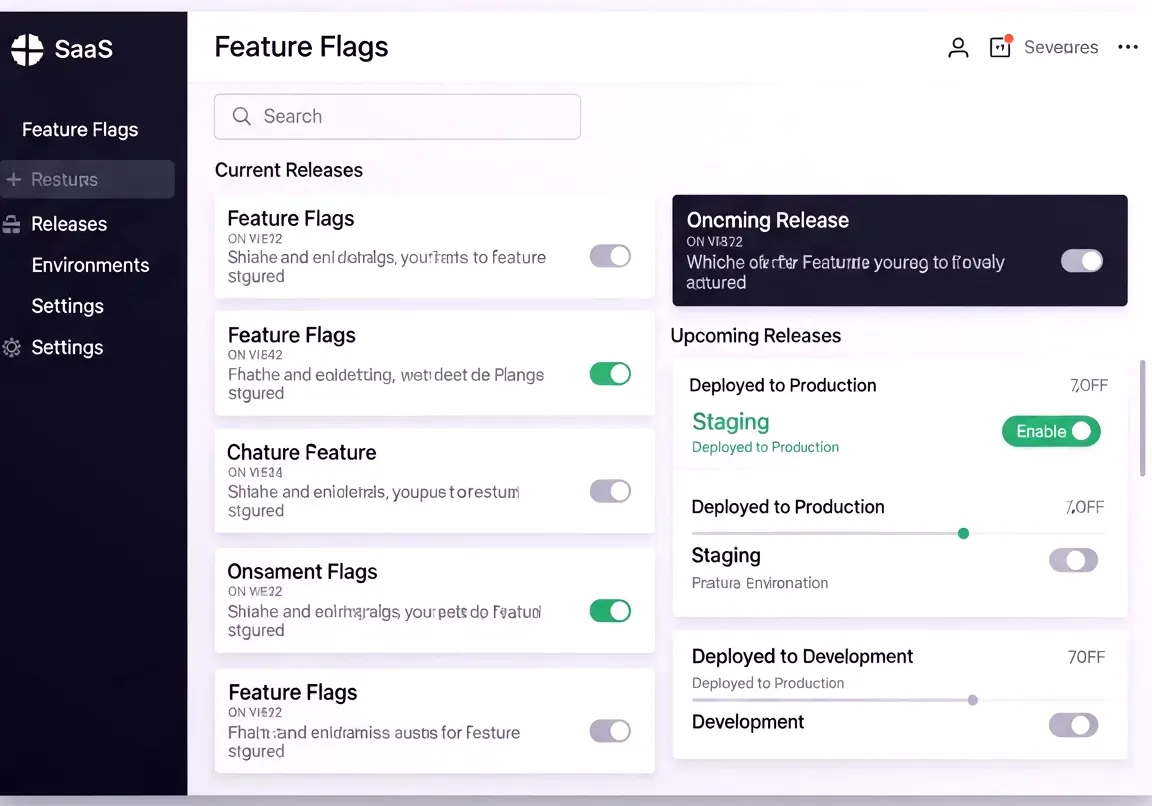
Task: Click the Upcoming Releases heading
Action: pyautogui.click(x=755, y=336)
